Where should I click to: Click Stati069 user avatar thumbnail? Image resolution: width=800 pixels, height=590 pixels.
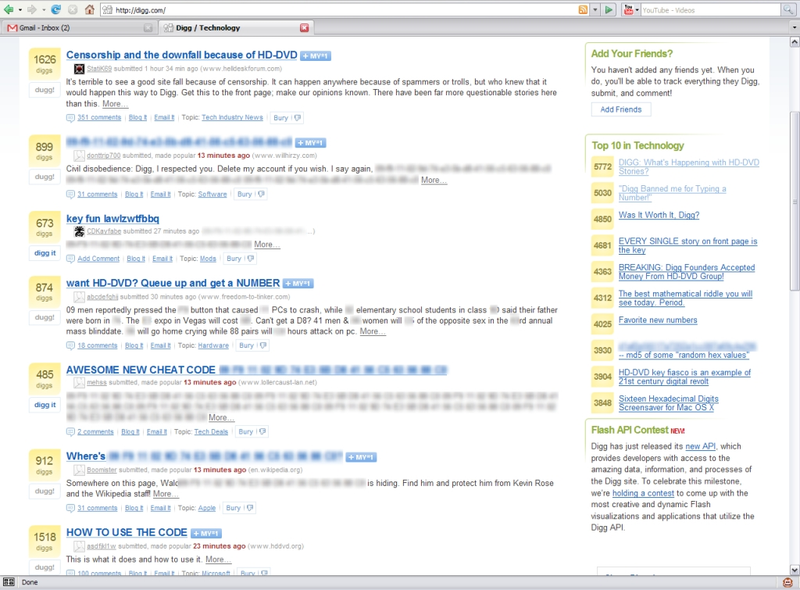79,68
